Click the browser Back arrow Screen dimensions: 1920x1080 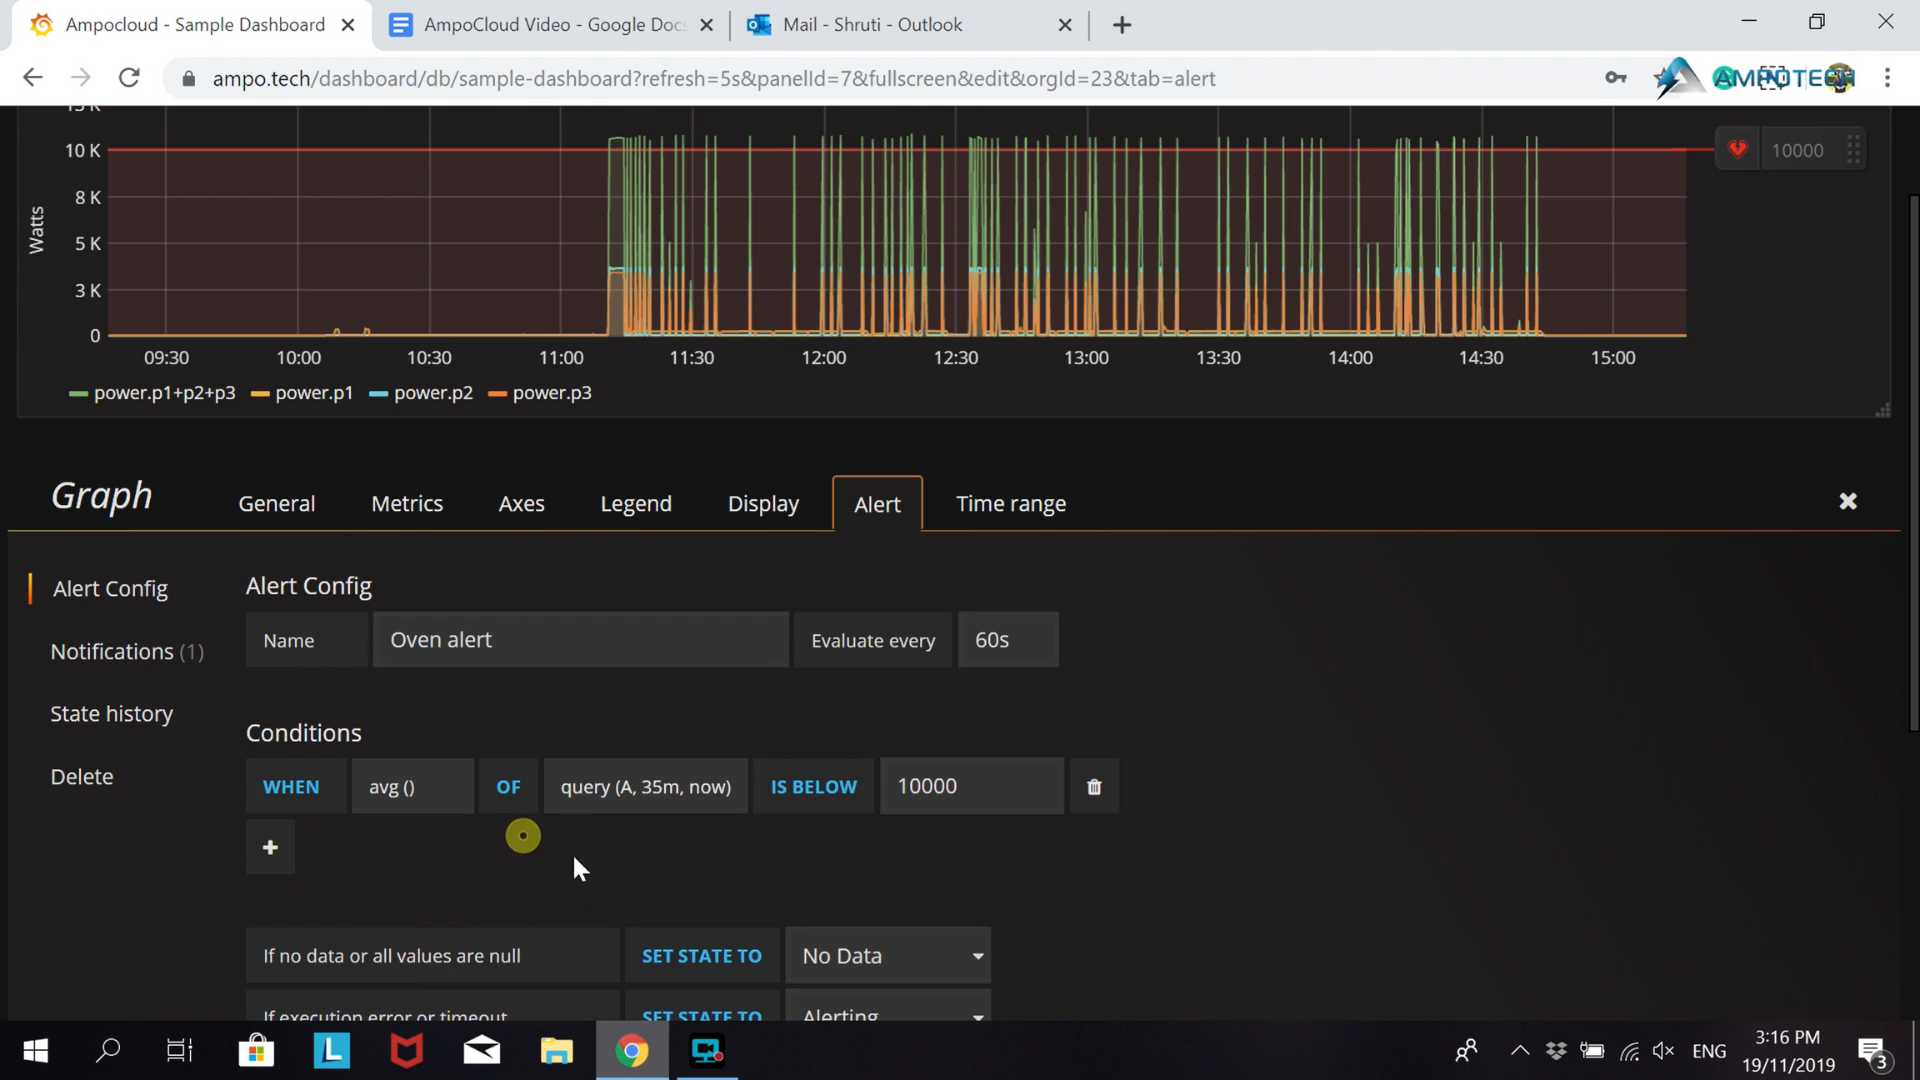click(x=33, y=78)
